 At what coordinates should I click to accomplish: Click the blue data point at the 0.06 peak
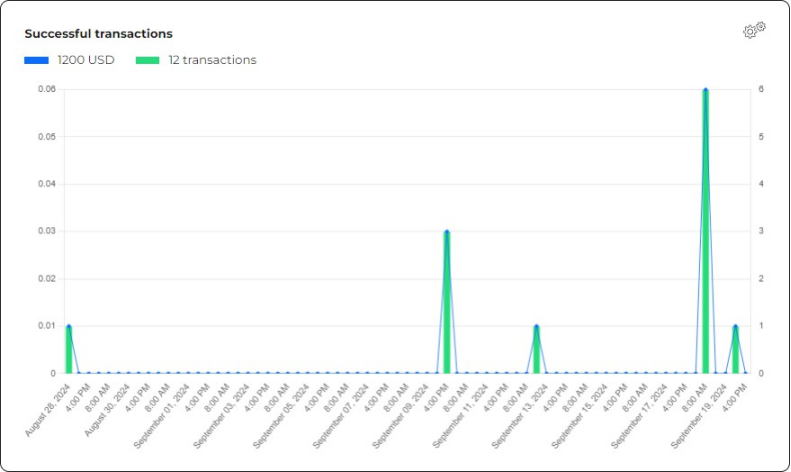(x=705, y=90)
